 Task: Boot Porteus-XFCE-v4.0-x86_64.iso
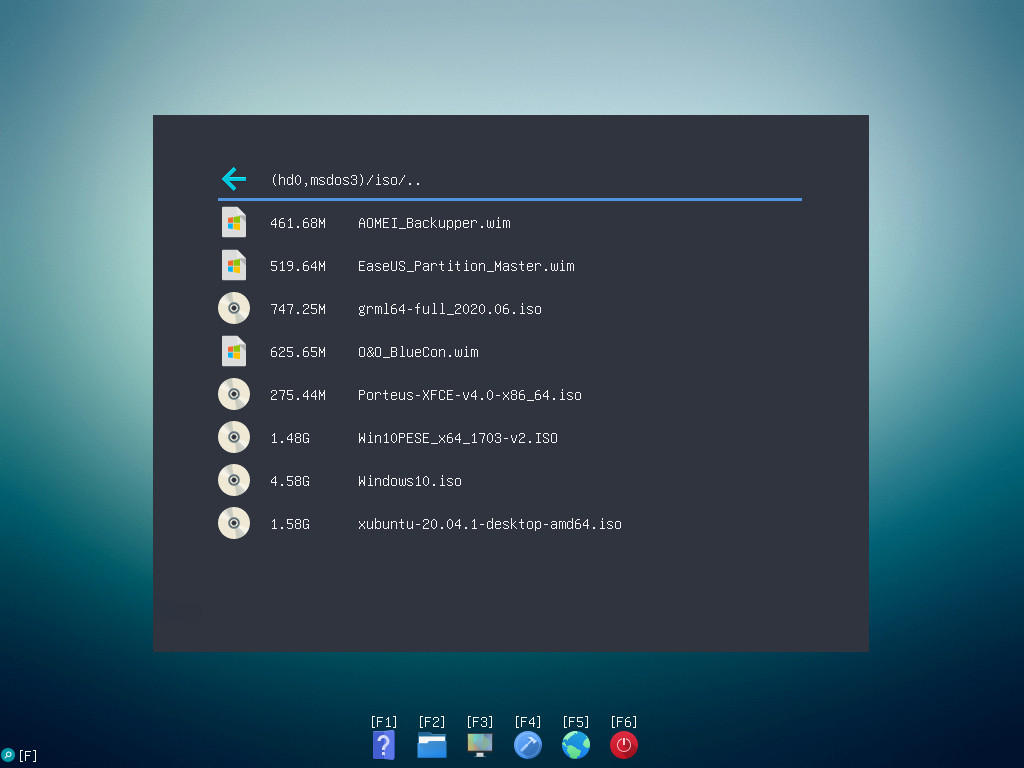click(469, 395)
